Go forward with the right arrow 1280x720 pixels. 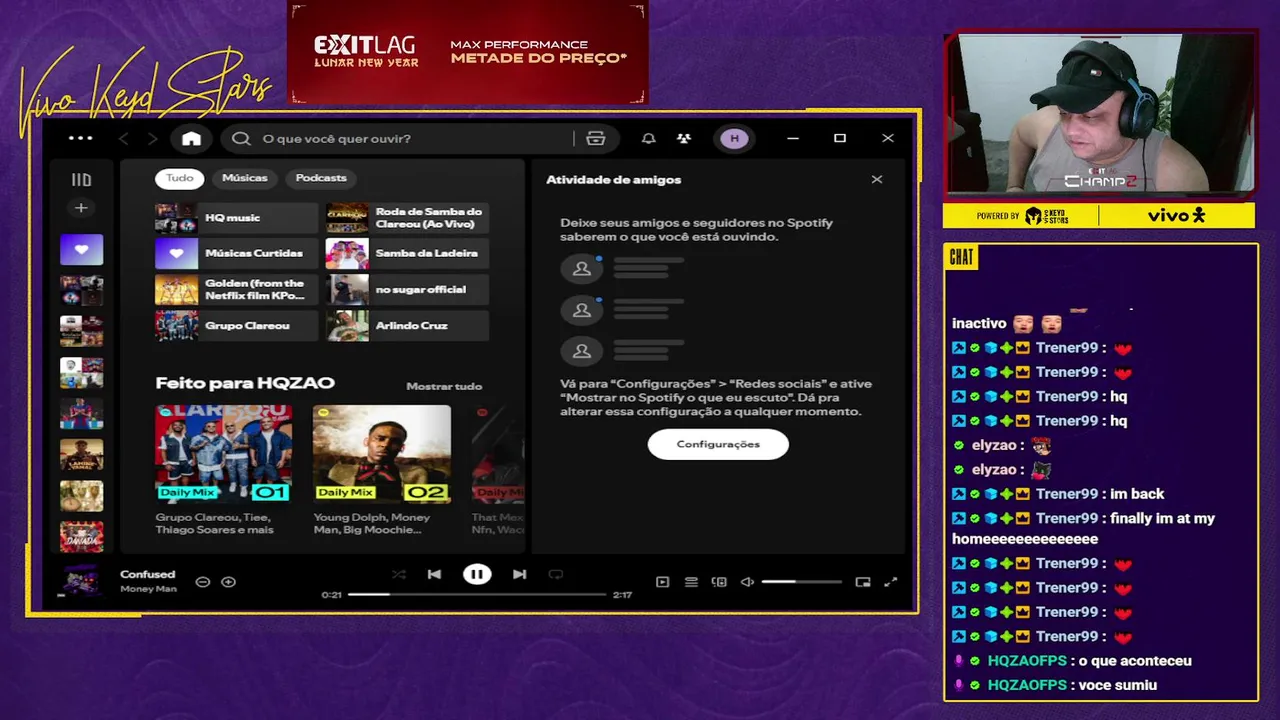point(152,138)
